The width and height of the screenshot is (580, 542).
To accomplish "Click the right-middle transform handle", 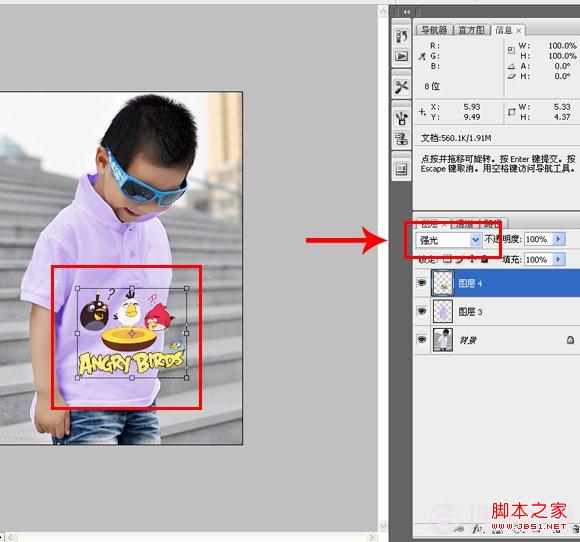I will (187, 333).
